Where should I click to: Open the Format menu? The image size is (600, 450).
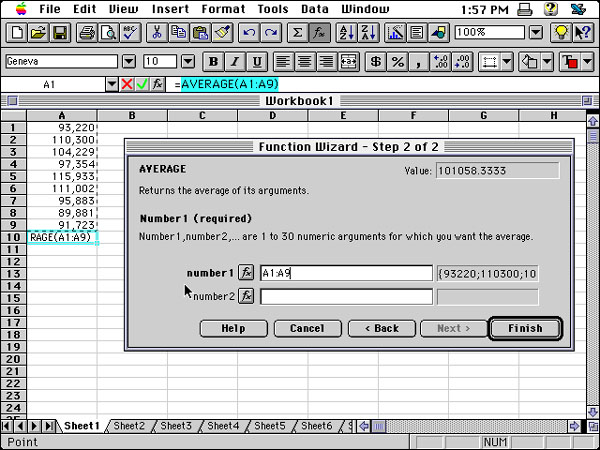pos(222,9)
